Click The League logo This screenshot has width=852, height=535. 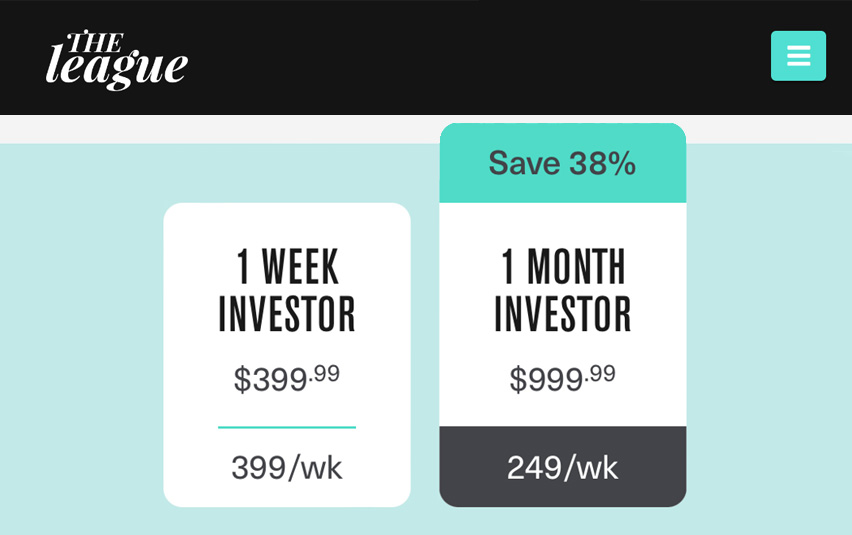117,60
